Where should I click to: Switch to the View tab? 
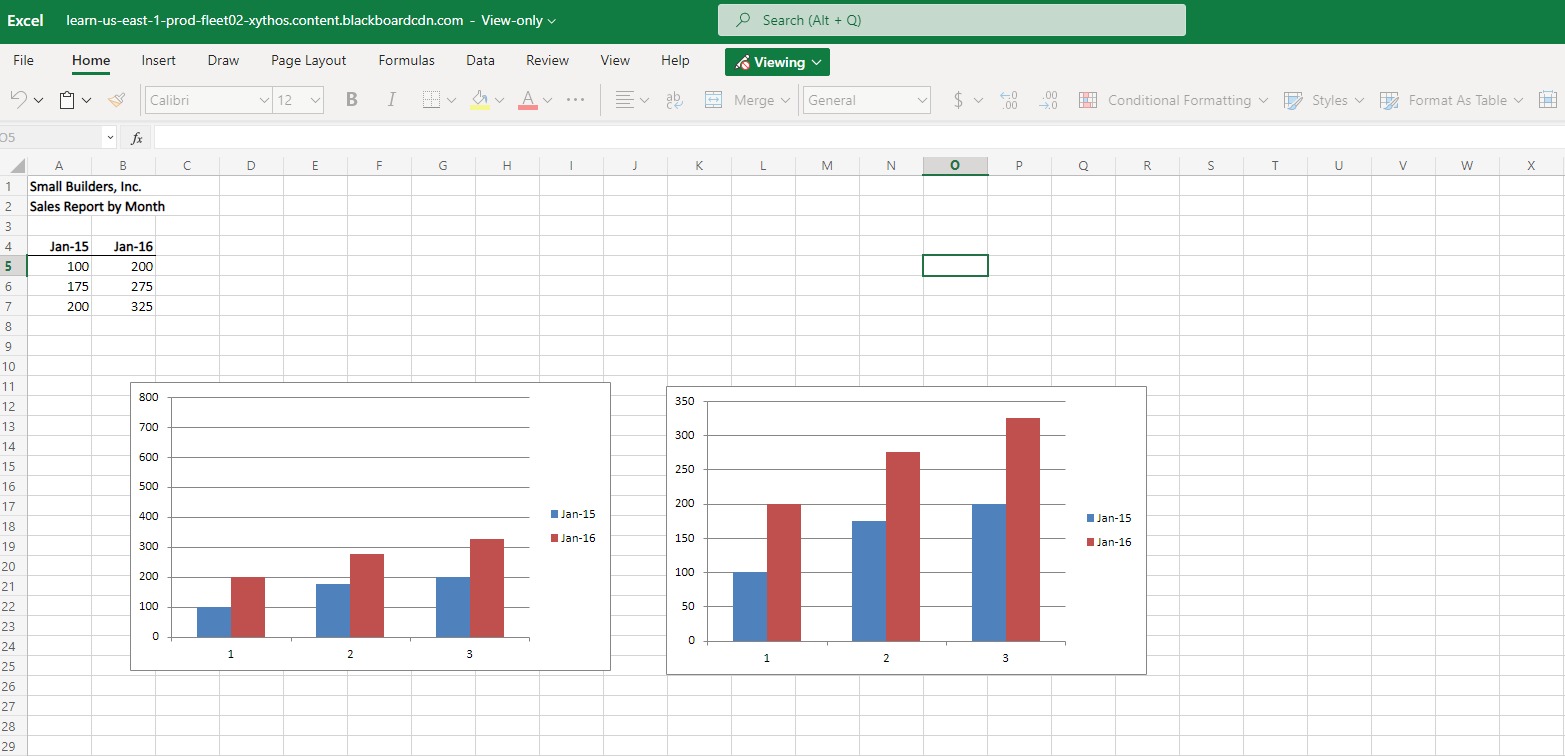point(615,60)
